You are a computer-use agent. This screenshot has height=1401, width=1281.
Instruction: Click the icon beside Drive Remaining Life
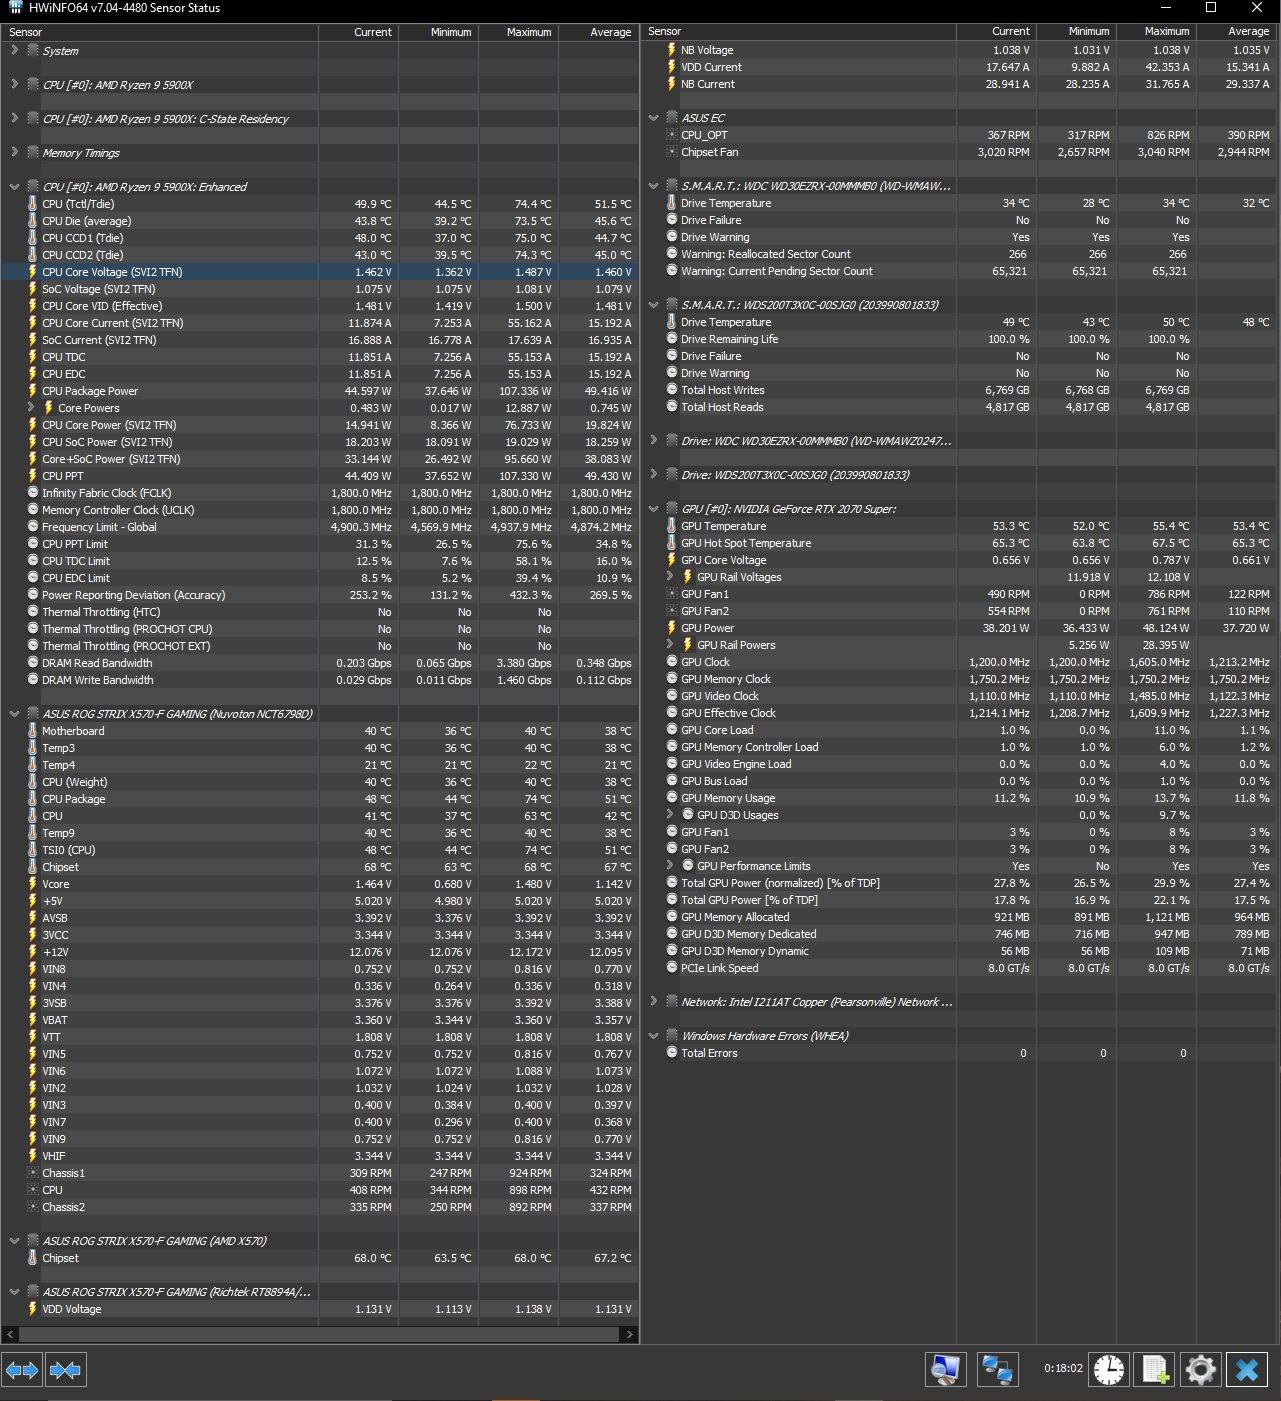(x=672, y=339)
